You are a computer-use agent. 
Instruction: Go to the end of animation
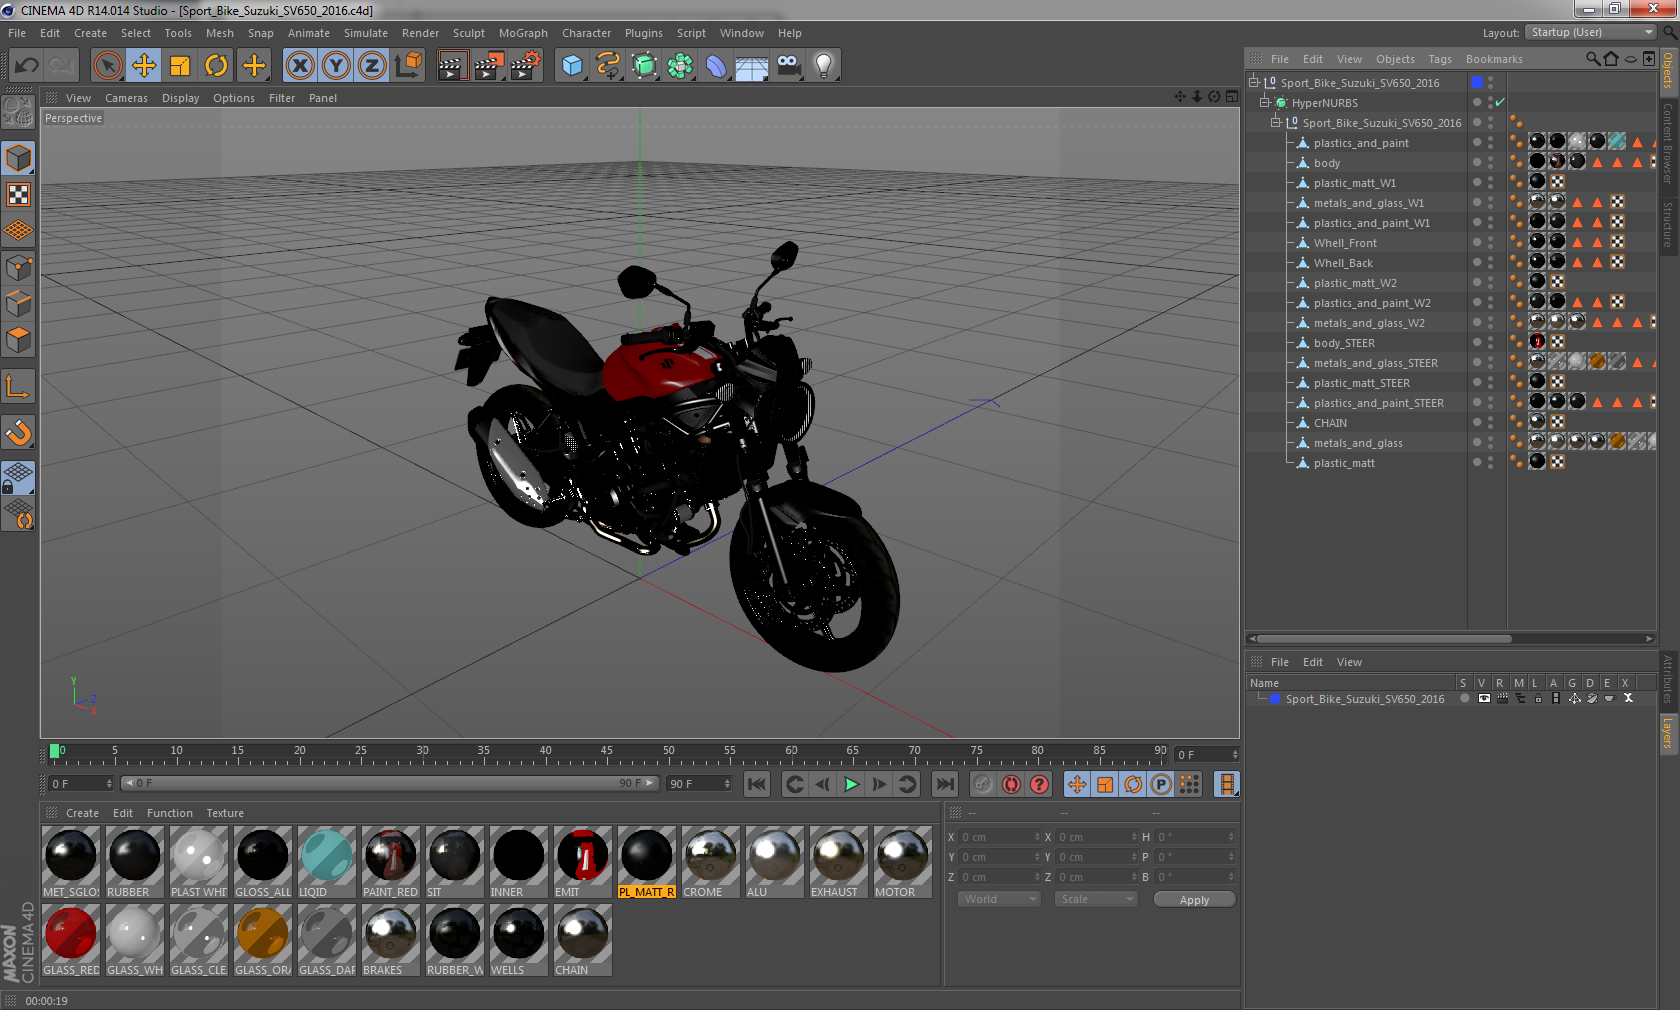945,784
